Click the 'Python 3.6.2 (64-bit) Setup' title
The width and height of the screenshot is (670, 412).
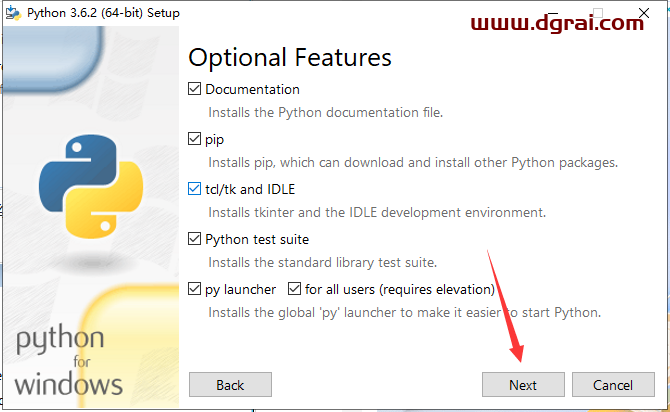(103, 13)
